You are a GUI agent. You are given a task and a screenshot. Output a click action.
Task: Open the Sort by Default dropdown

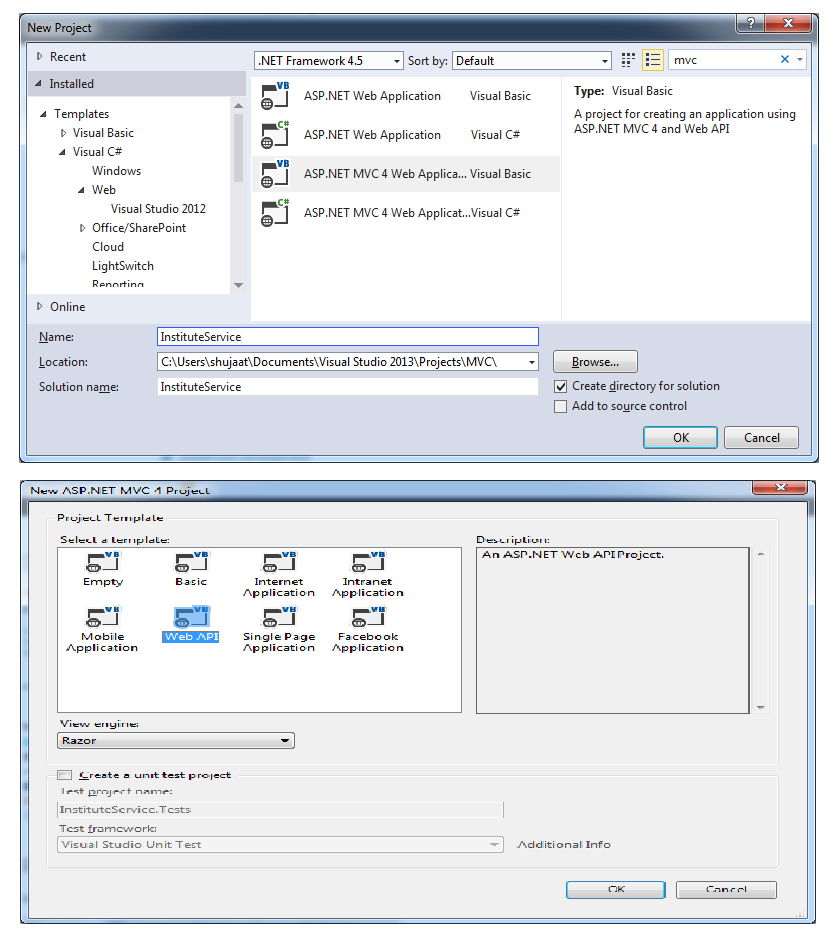click(x=532, y=61)
